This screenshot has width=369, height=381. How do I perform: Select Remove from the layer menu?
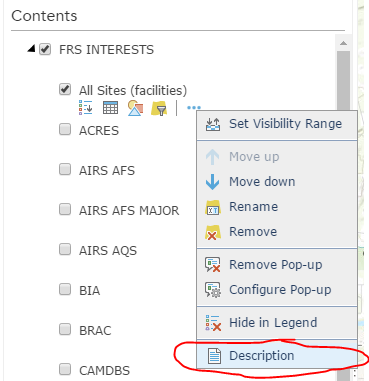(x=277, y=232)
